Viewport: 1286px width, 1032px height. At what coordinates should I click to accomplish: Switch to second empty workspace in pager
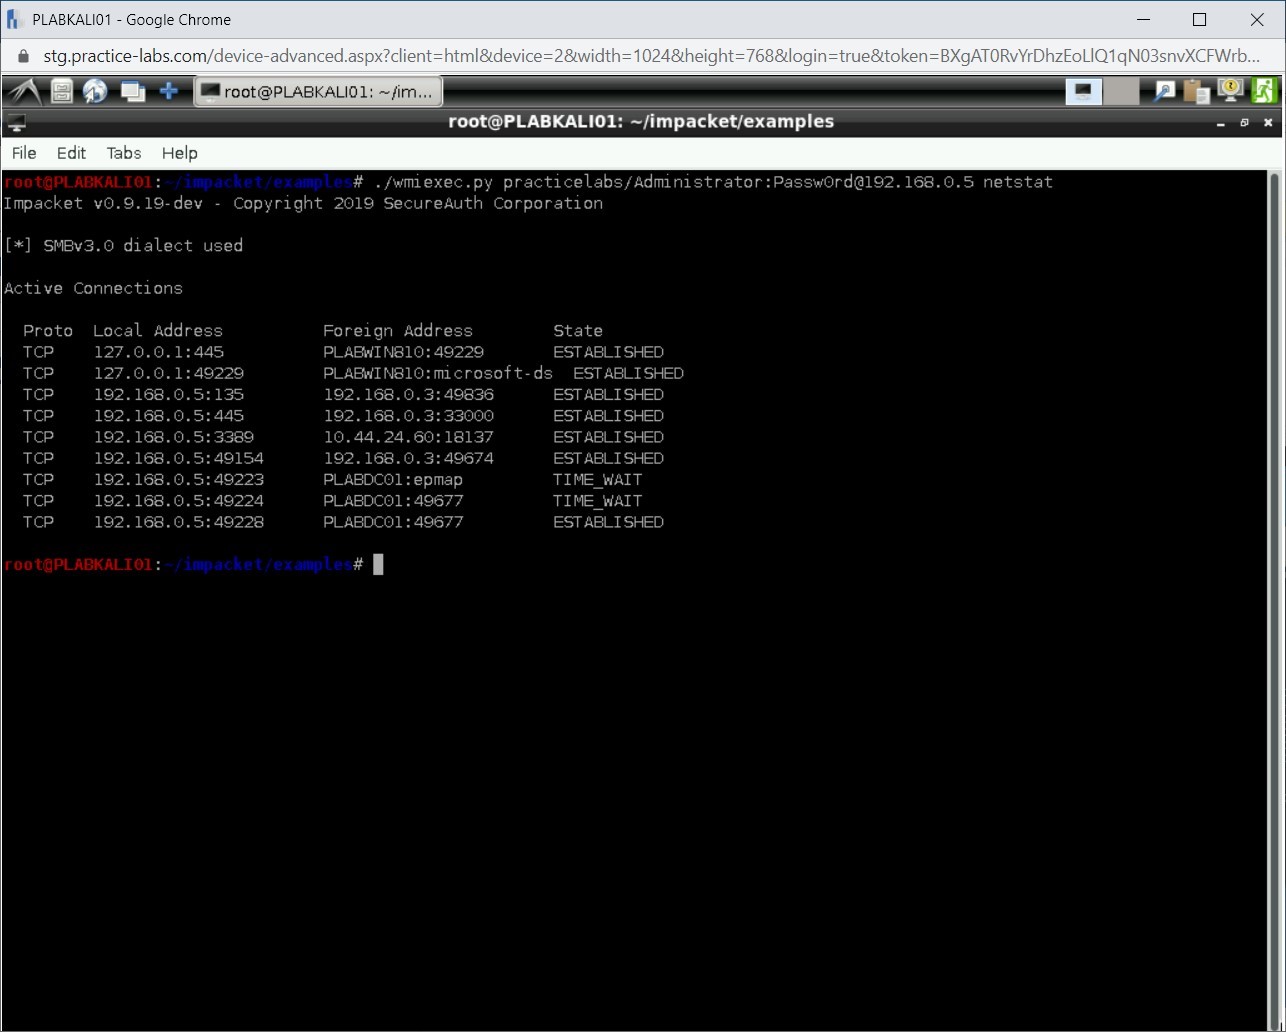1121,92
